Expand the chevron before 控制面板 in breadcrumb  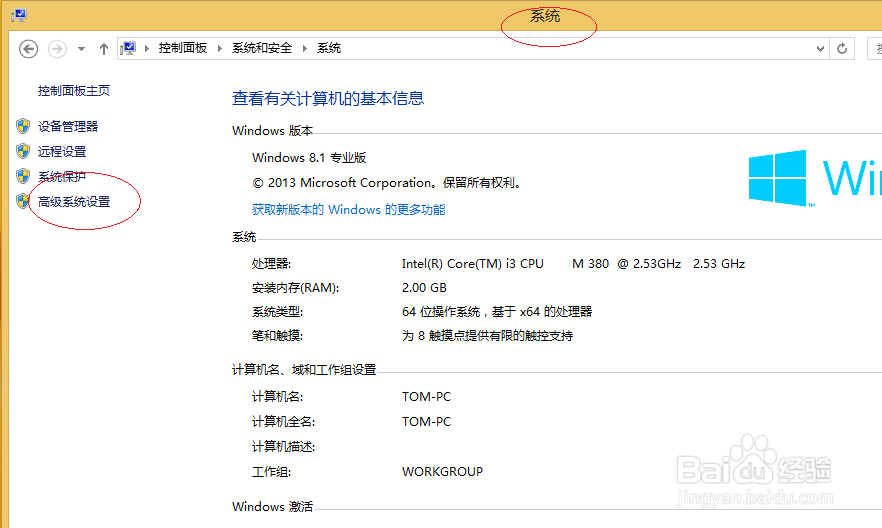coord(147,48)
